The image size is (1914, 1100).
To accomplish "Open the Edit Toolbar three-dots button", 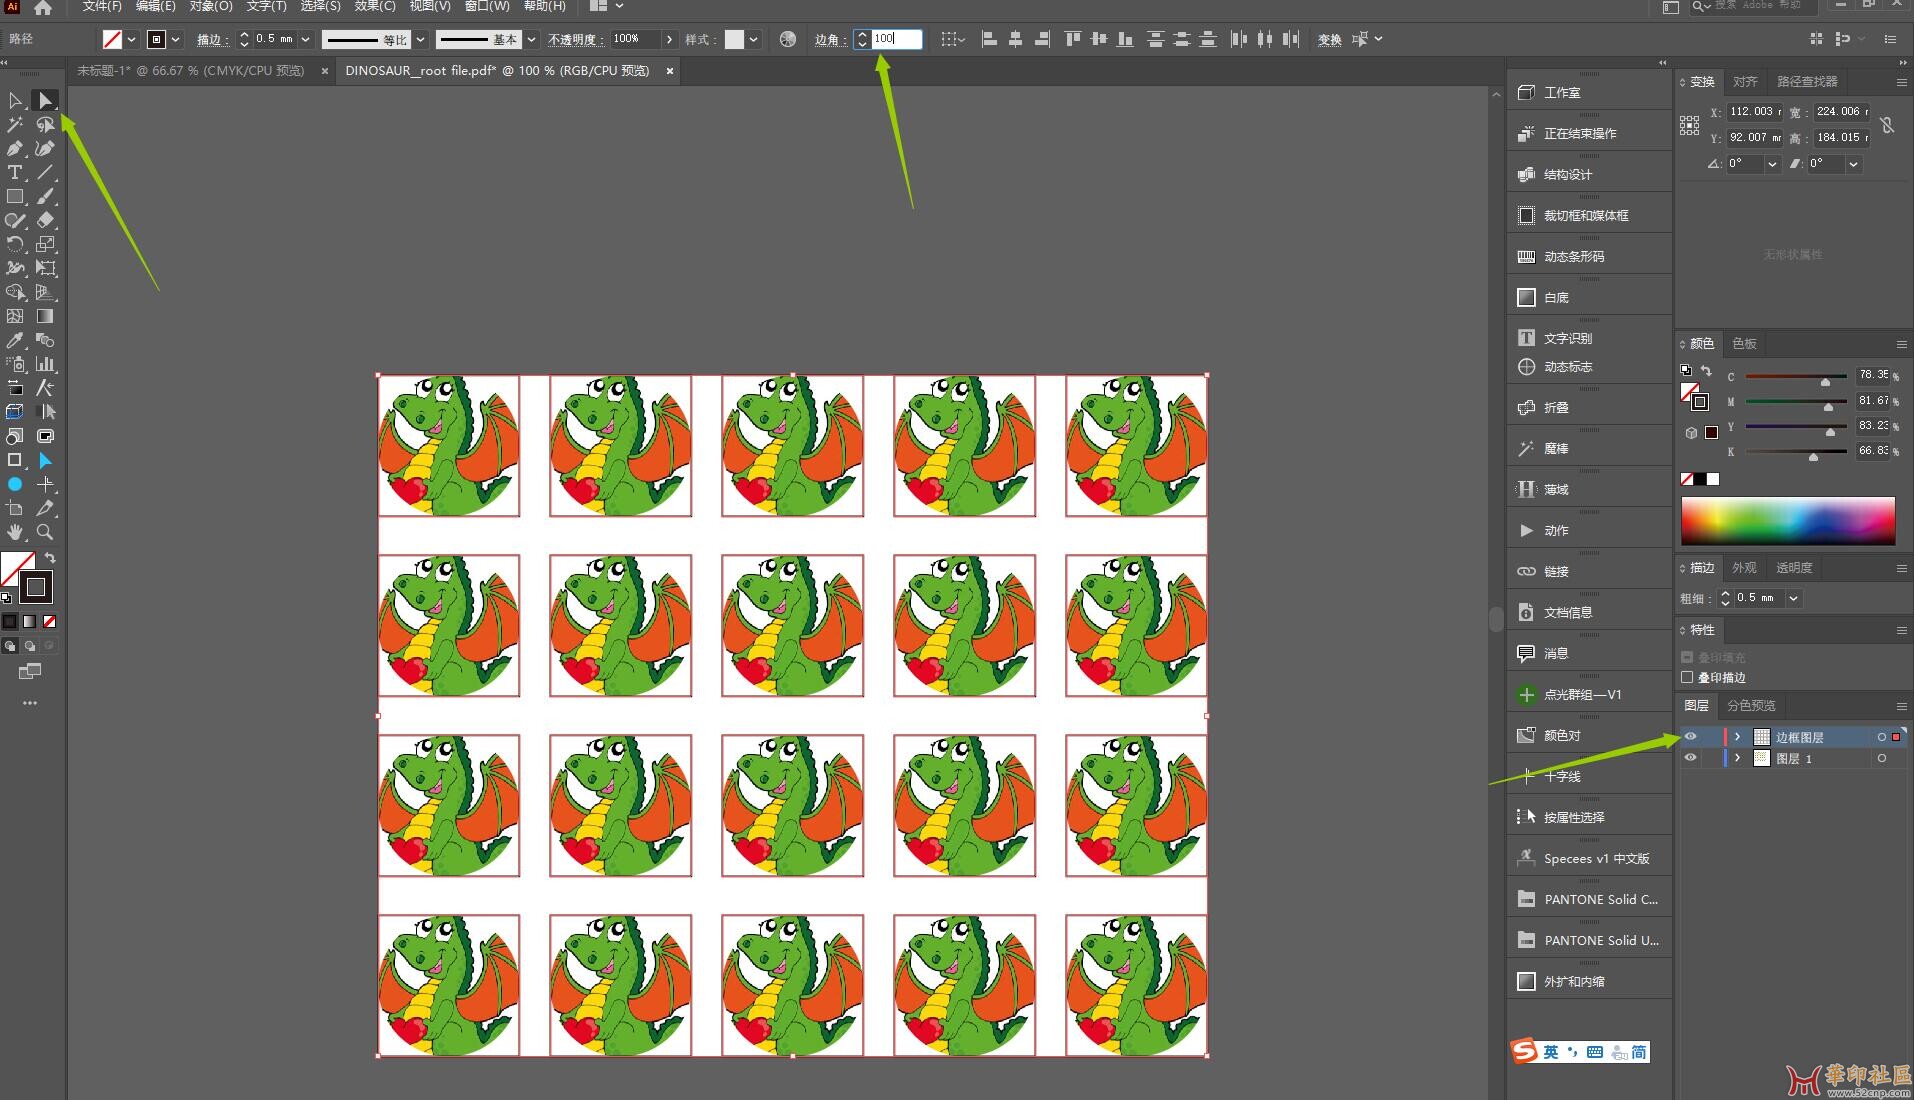I will coord(30,703).
